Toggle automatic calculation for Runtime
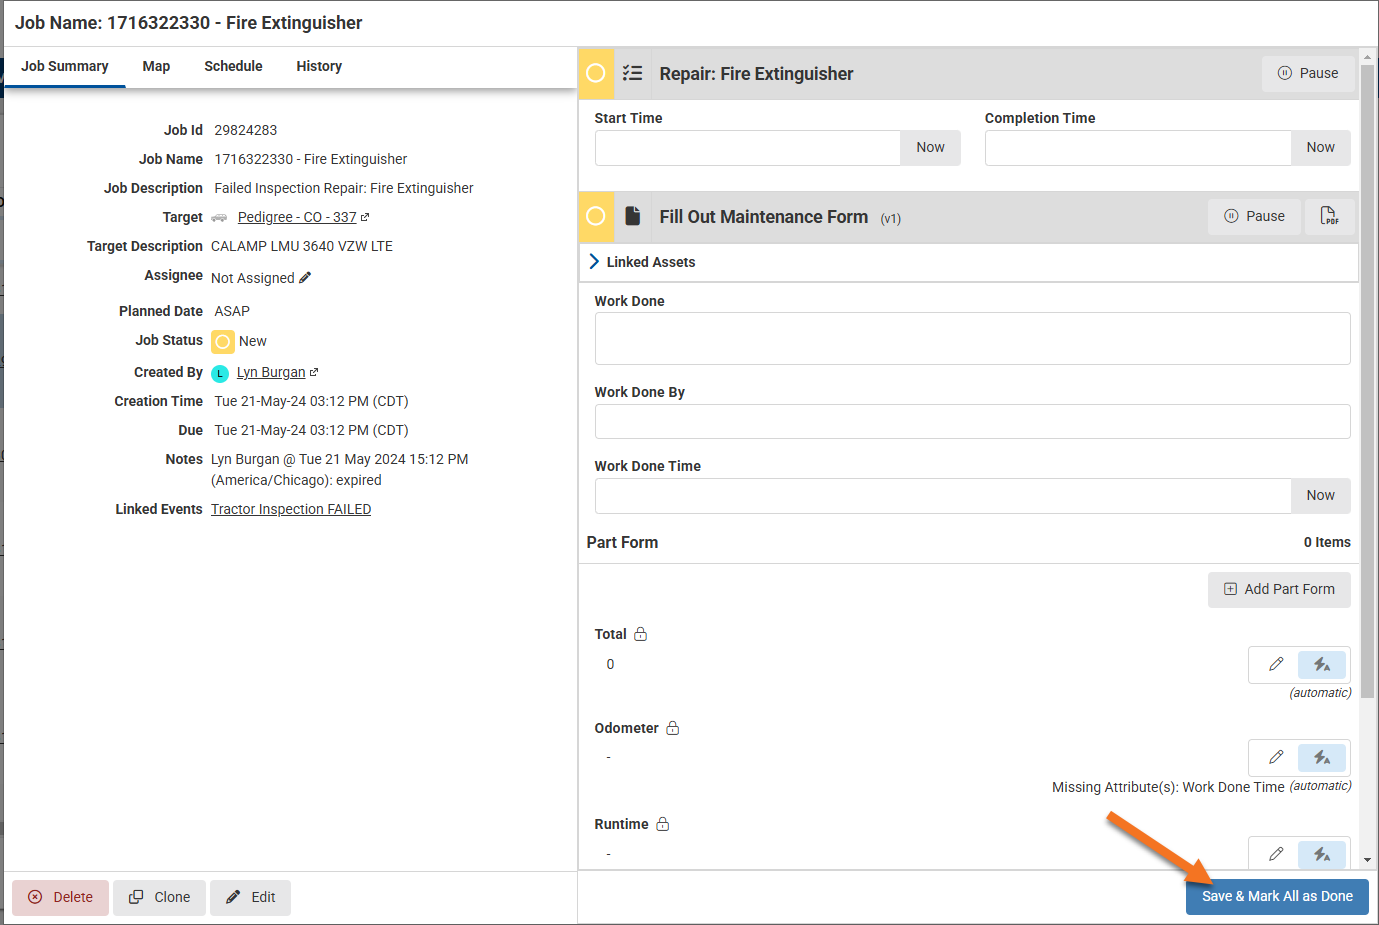 [x=1322, y=854]
